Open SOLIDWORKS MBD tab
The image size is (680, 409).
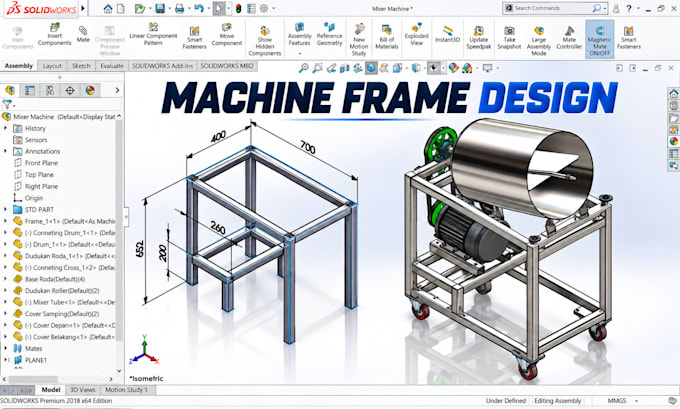[x=227, y=66]
